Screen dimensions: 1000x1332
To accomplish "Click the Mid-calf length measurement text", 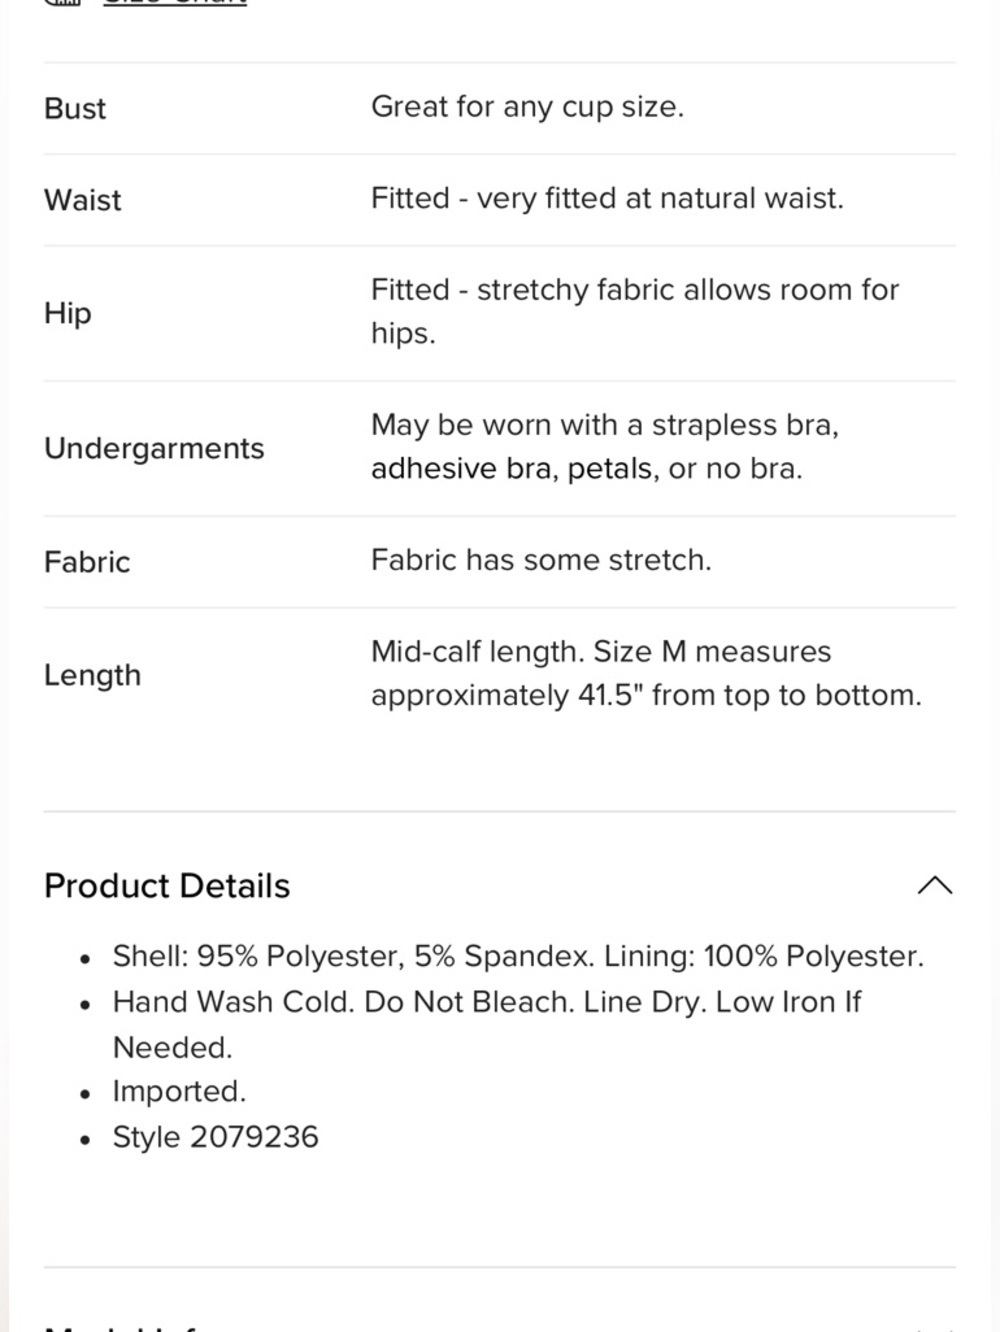I will (x=646, y=673).
